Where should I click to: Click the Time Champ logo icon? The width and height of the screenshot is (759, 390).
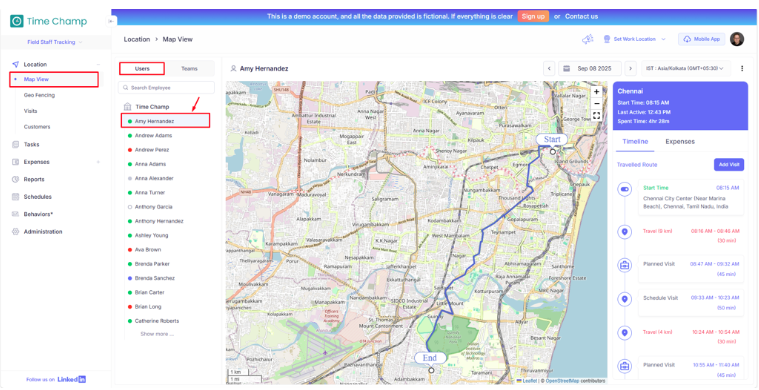[17, 21]
